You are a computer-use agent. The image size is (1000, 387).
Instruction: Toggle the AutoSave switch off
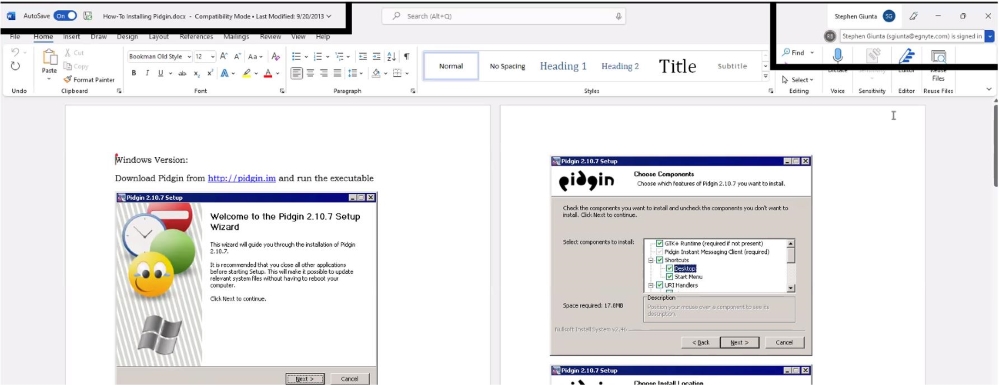(x=65, y=16)
